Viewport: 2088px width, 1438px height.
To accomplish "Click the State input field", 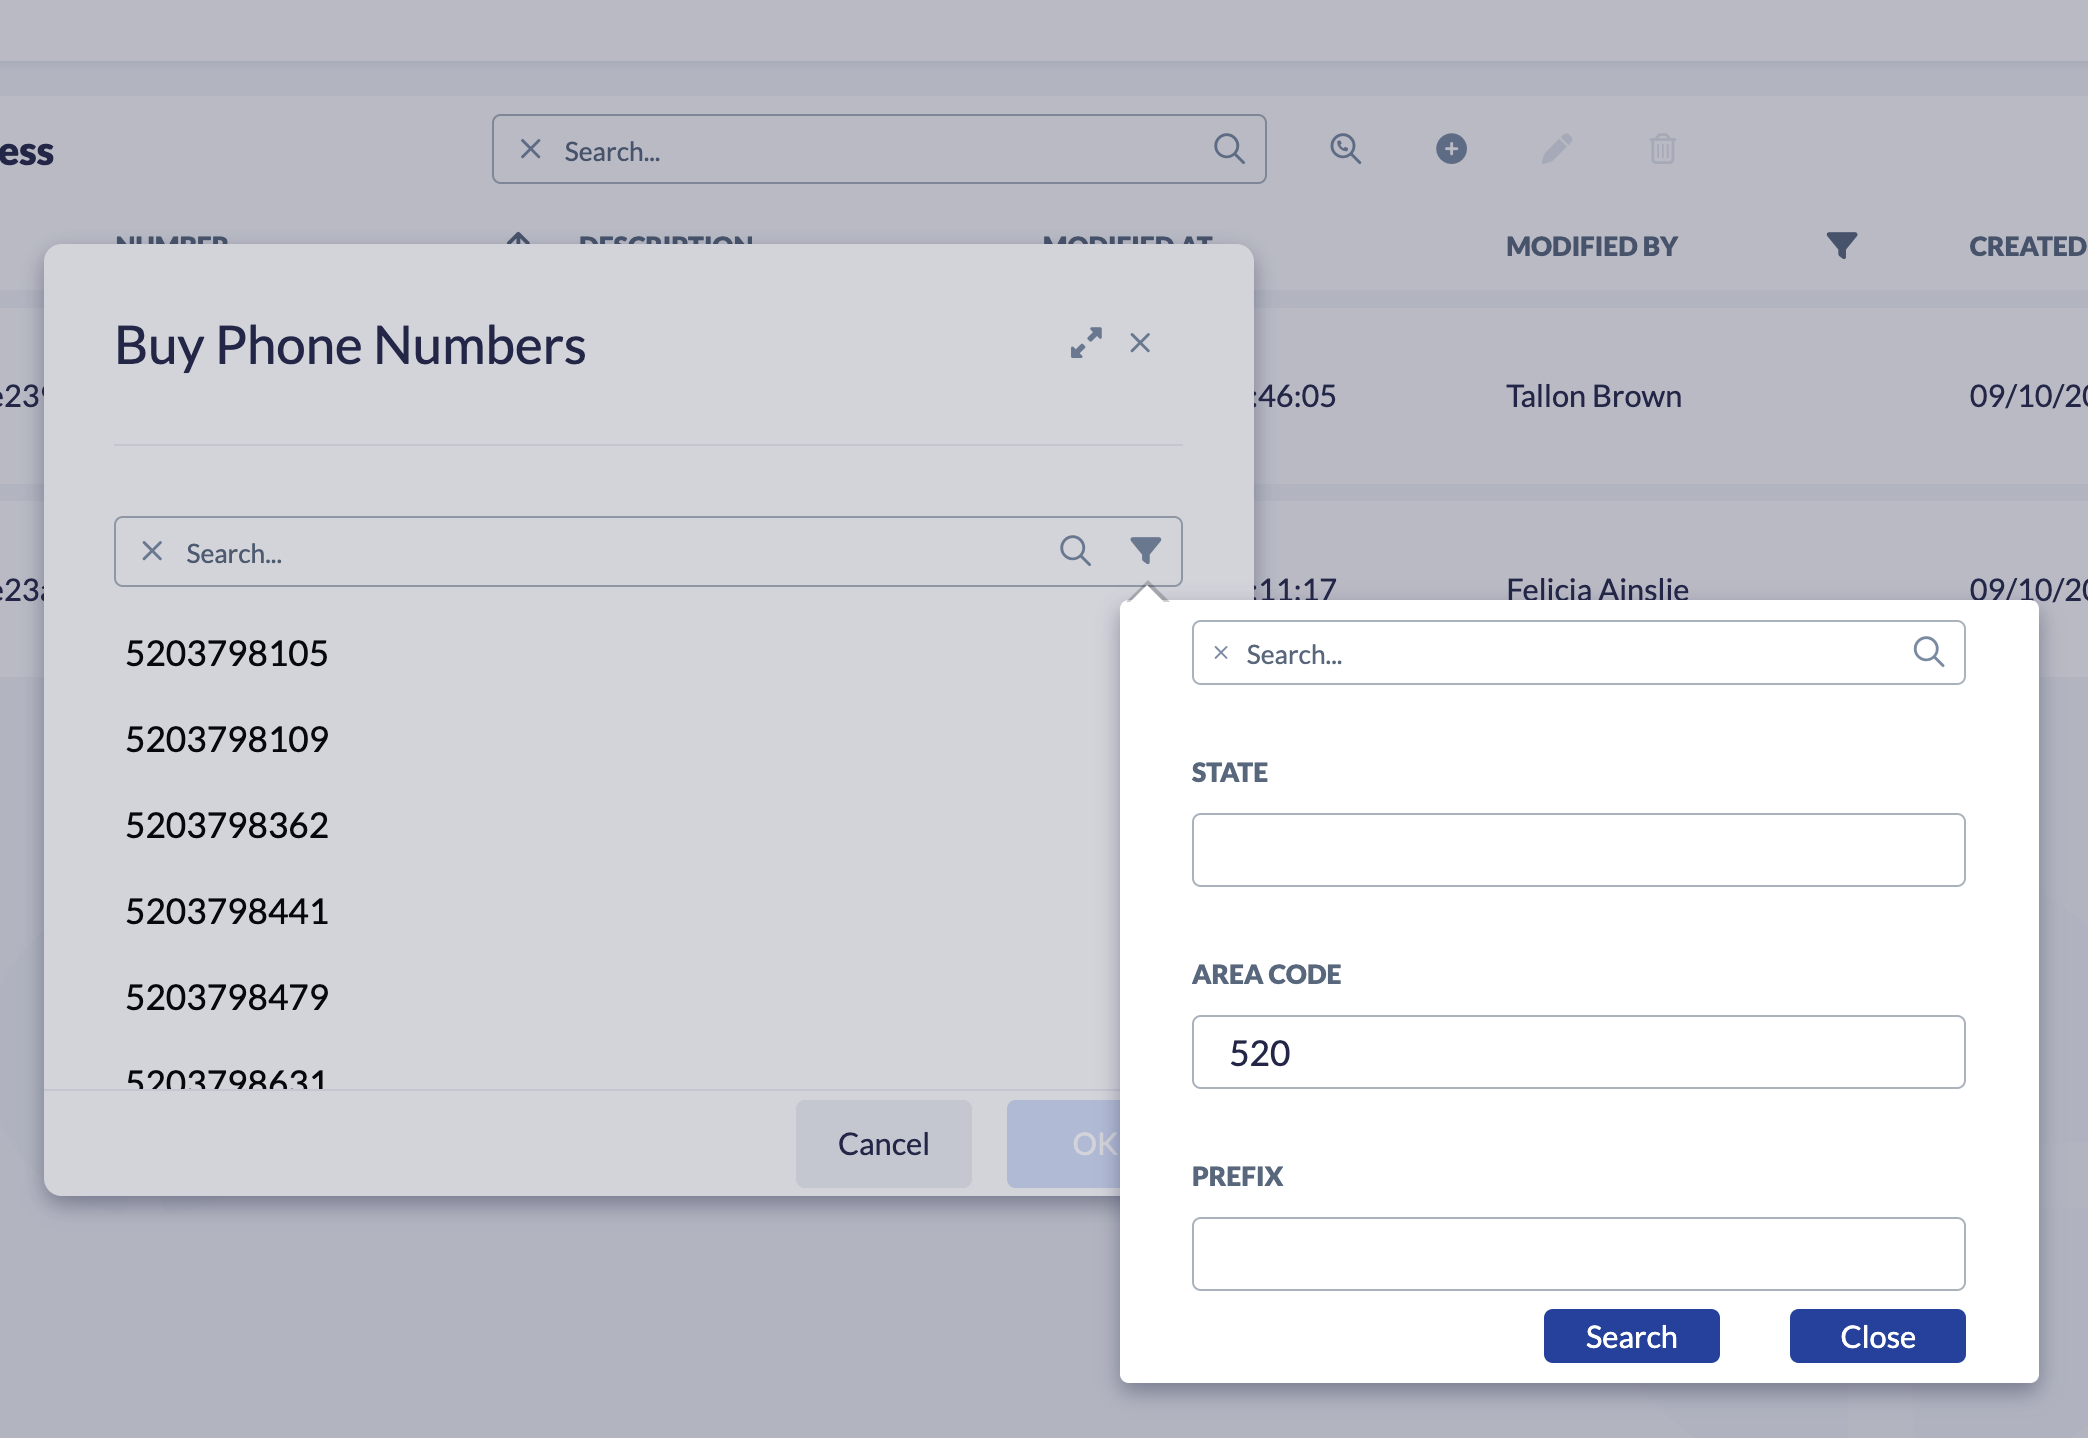I will point(1578,850).
